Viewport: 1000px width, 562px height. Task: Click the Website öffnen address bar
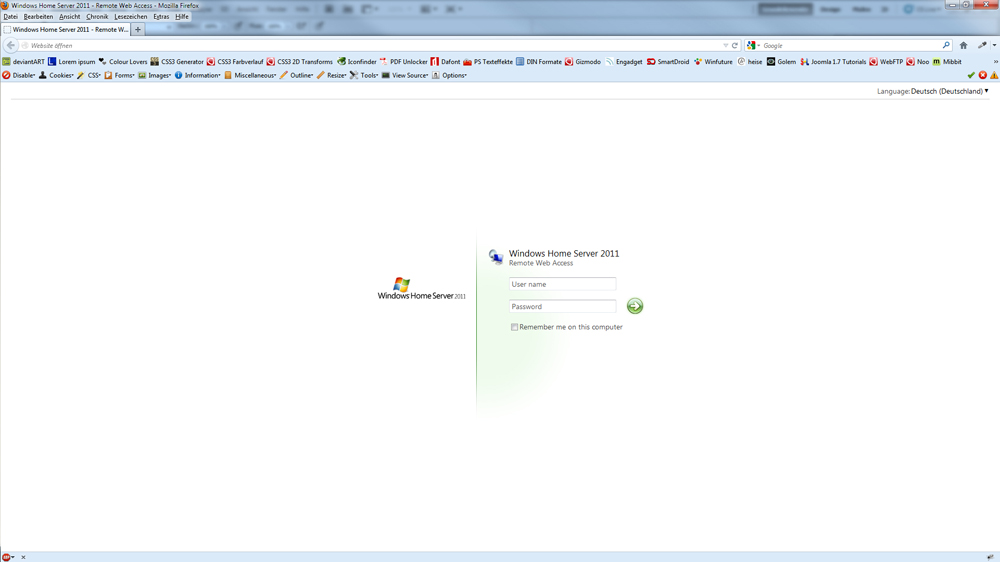[x=373, y=45]
